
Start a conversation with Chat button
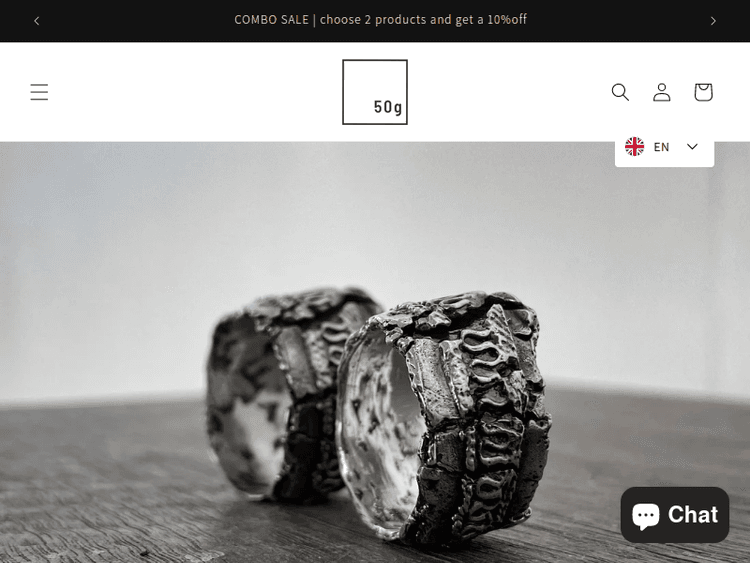coord(674,515)
